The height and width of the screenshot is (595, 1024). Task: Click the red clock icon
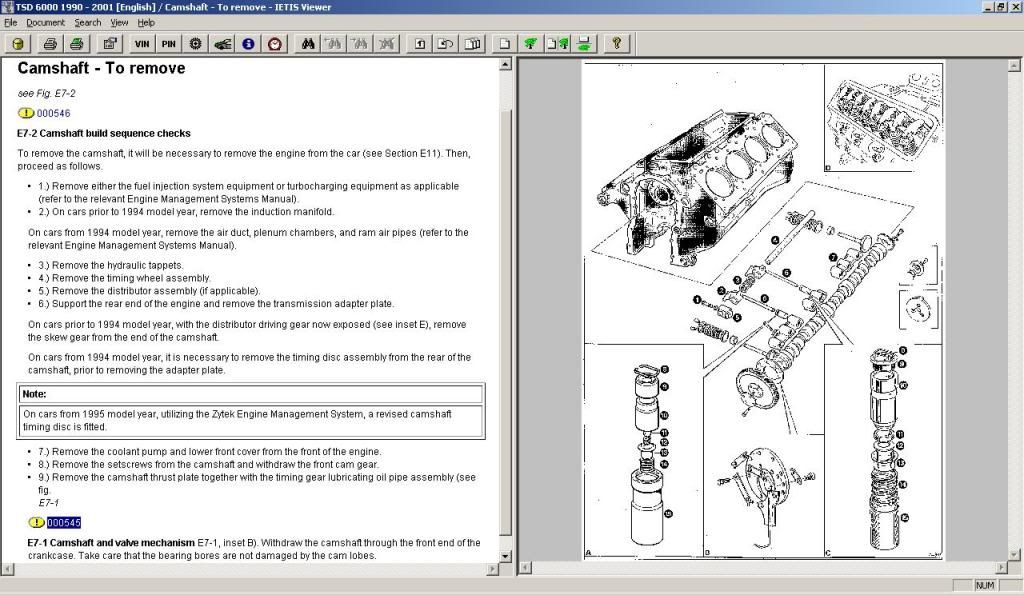pyautogui.click(x=274, y=44)
